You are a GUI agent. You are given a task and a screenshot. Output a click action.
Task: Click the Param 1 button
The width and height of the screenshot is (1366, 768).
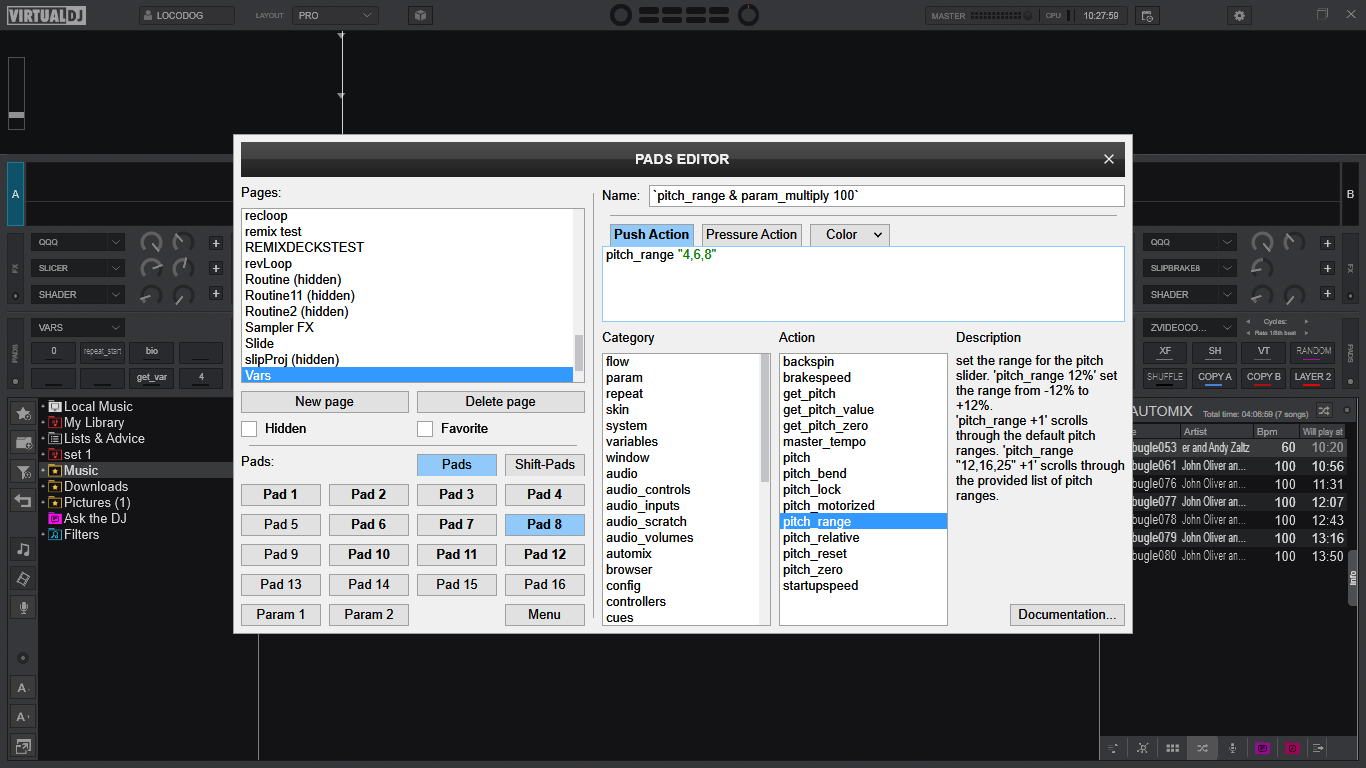[x=281, y=615]
